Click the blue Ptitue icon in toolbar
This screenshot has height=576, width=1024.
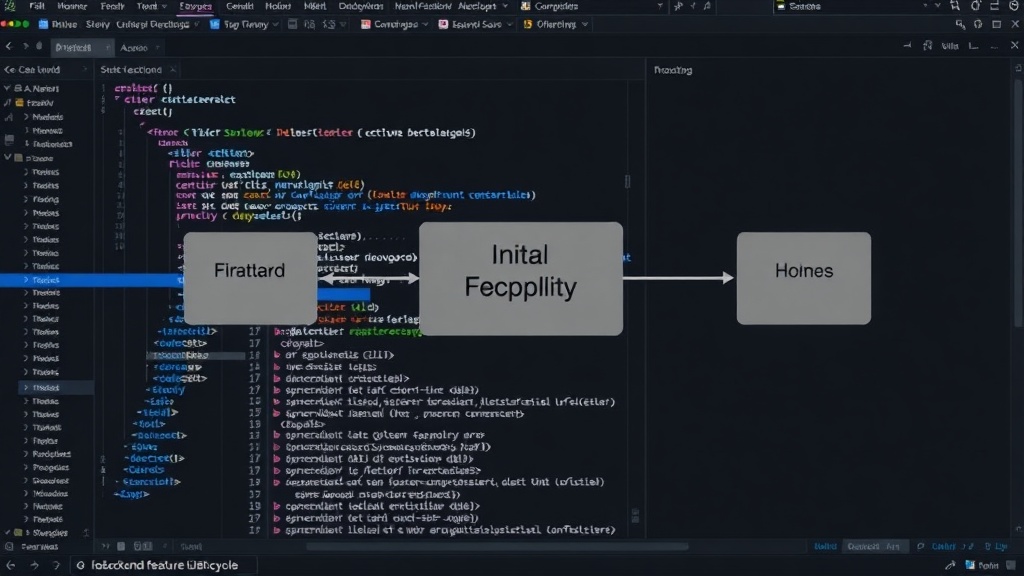pos(43,24)
